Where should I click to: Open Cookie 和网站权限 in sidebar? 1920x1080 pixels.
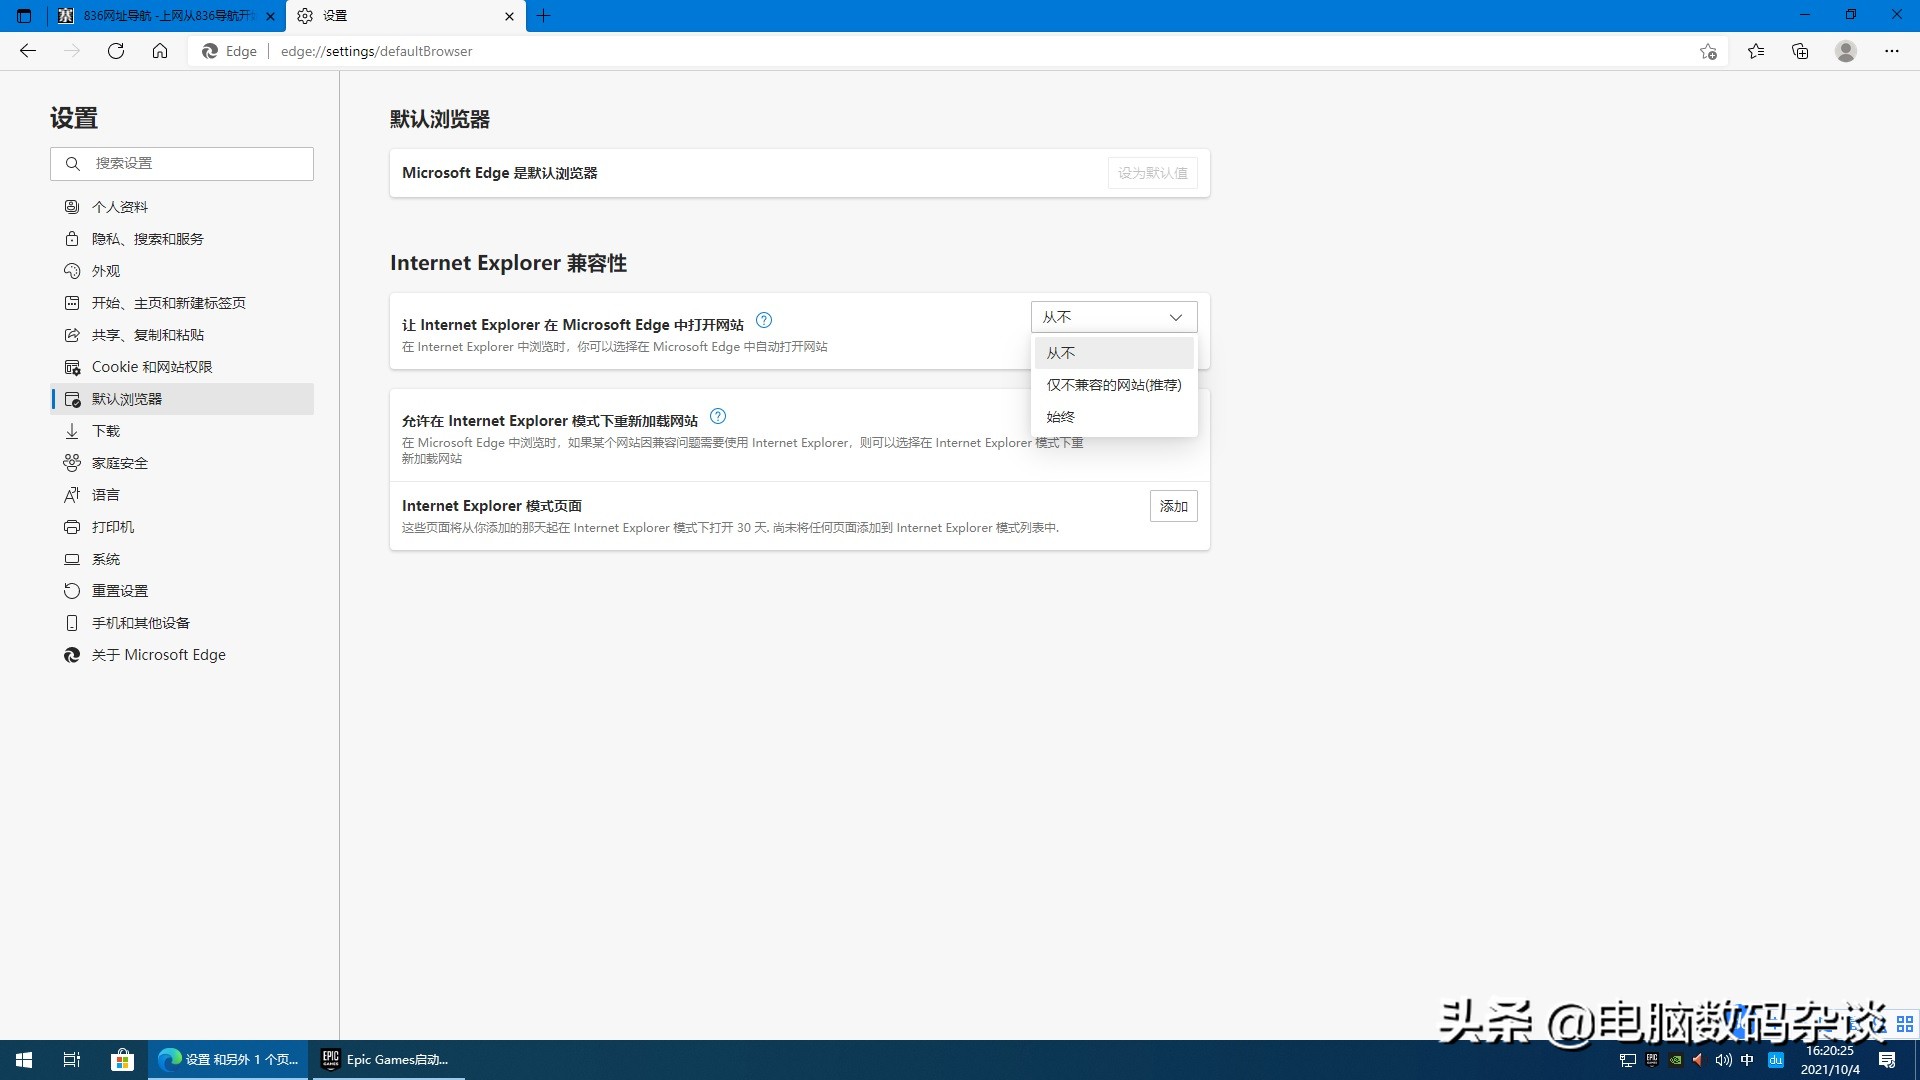(x=152, y=367)
